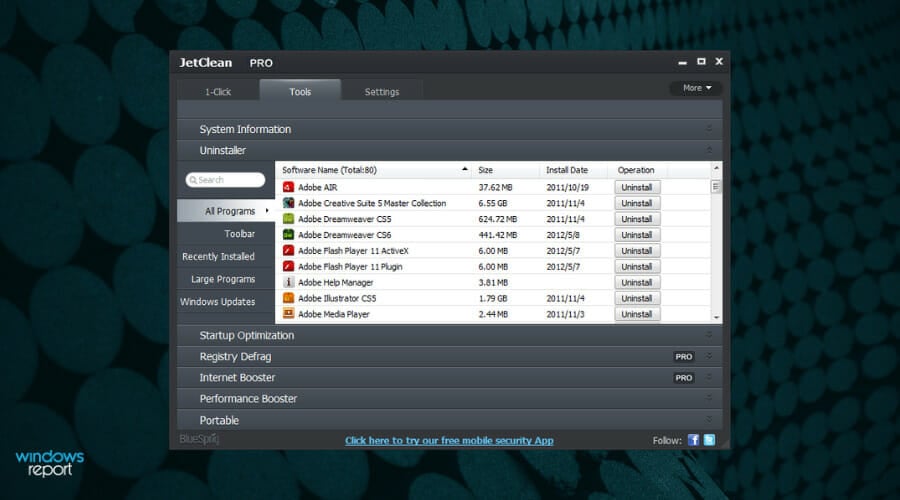Open the Facebook follow icon
This screenshot has height=500, width=900.
click(693, 440)
